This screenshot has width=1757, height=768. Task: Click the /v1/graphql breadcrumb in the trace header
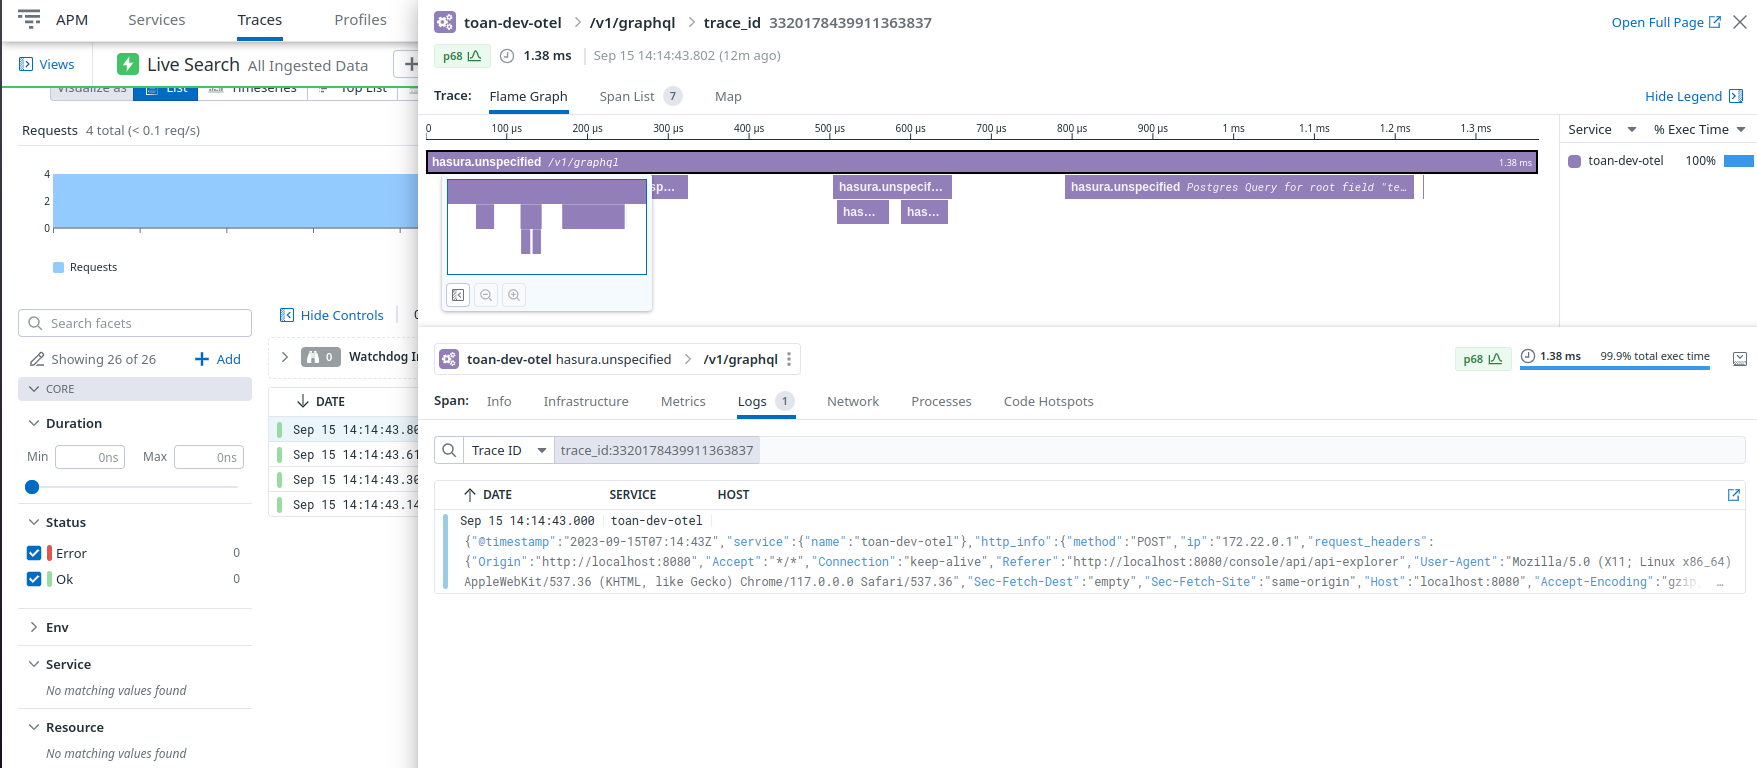(632, 22)
